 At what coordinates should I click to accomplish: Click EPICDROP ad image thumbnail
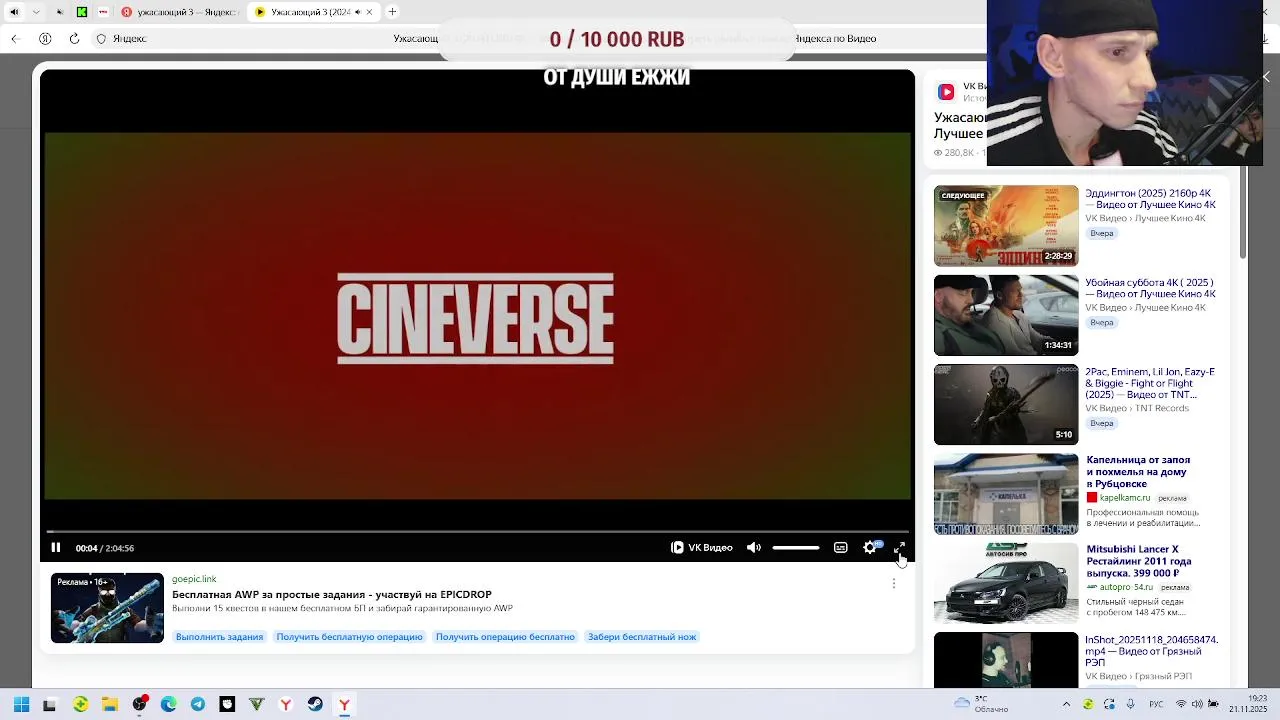(x=107, y=608)
